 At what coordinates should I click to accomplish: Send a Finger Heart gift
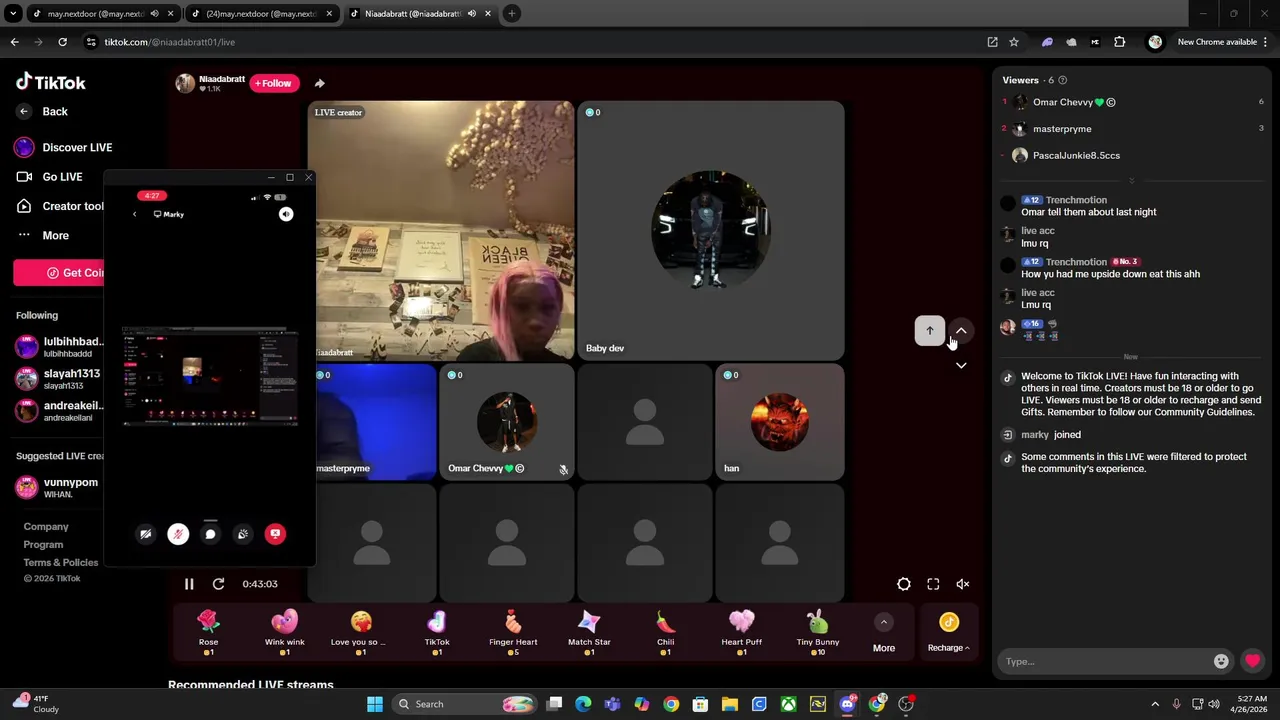[x=513, y=633]
